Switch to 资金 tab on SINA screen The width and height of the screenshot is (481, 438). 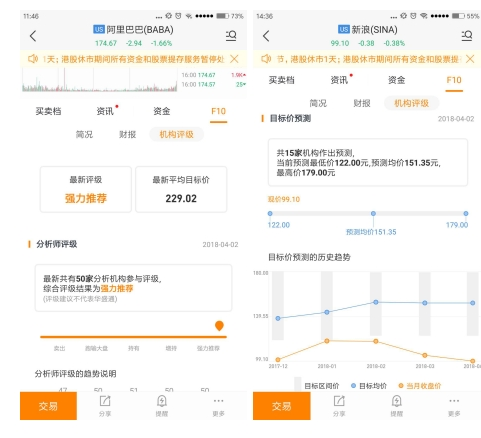click(x=396, y=80)
